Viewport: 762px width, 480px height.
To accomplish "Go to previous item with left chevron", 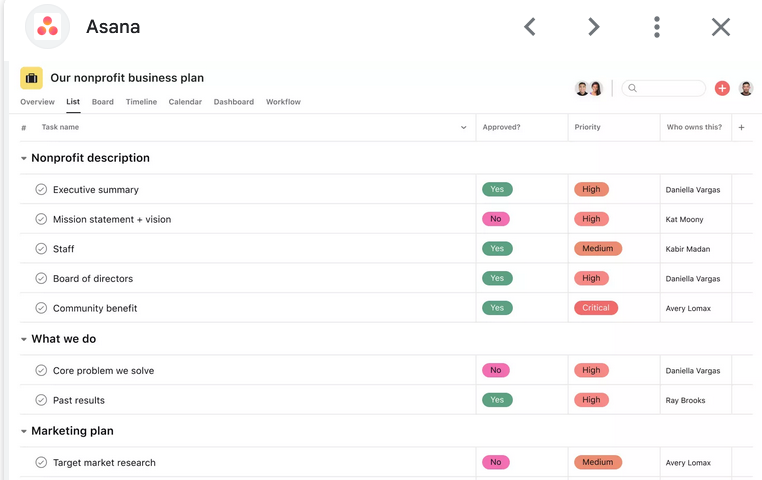I will pos(530,27).
